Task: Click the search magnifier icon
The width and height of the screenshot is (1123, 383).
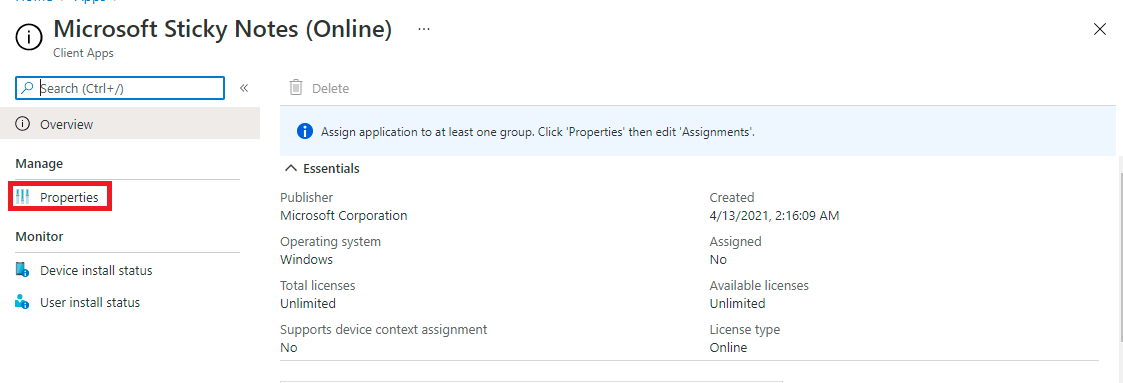Action: click(x=26, y=88)
